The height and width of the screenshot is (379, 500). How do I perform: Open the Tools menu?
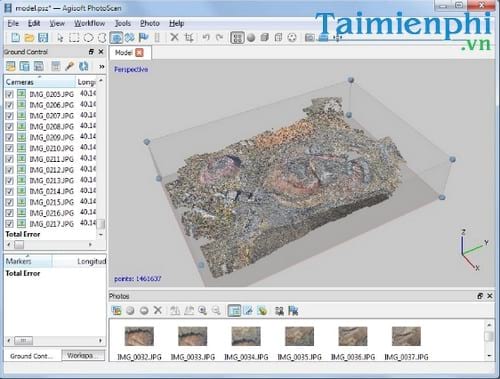point(123,23)
